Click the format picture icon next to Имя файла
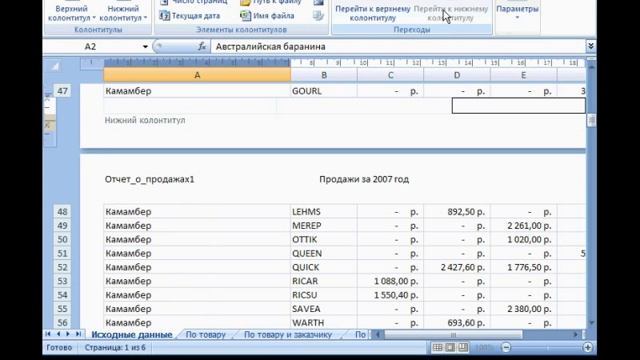 318,16
